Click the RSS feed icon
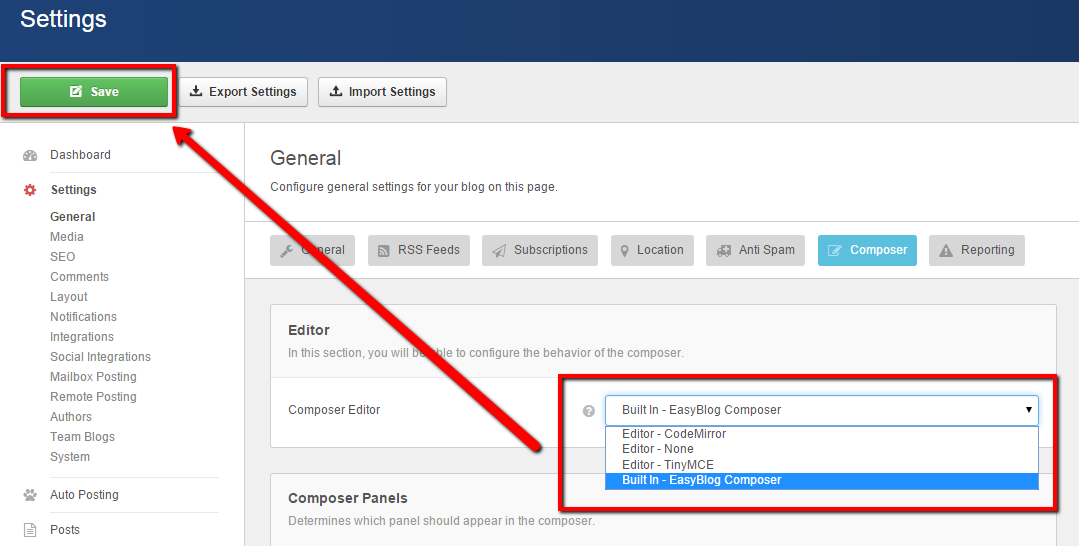 [x=384, y=251]
